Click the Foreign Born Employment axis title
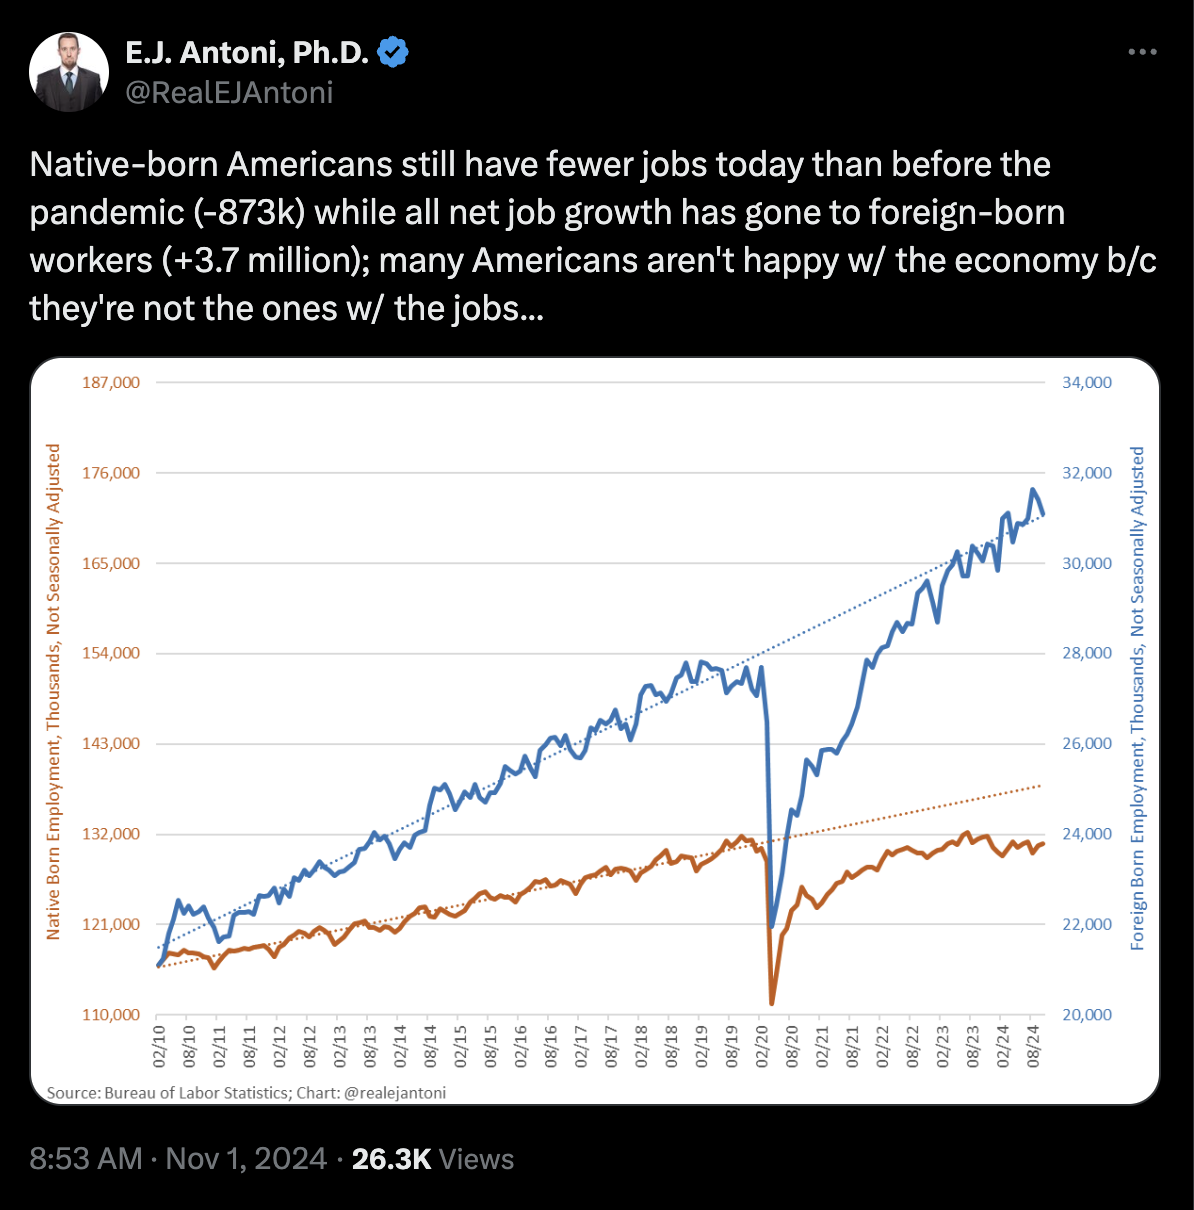Screen dimensions: 1194x1210 point(1138,698)
